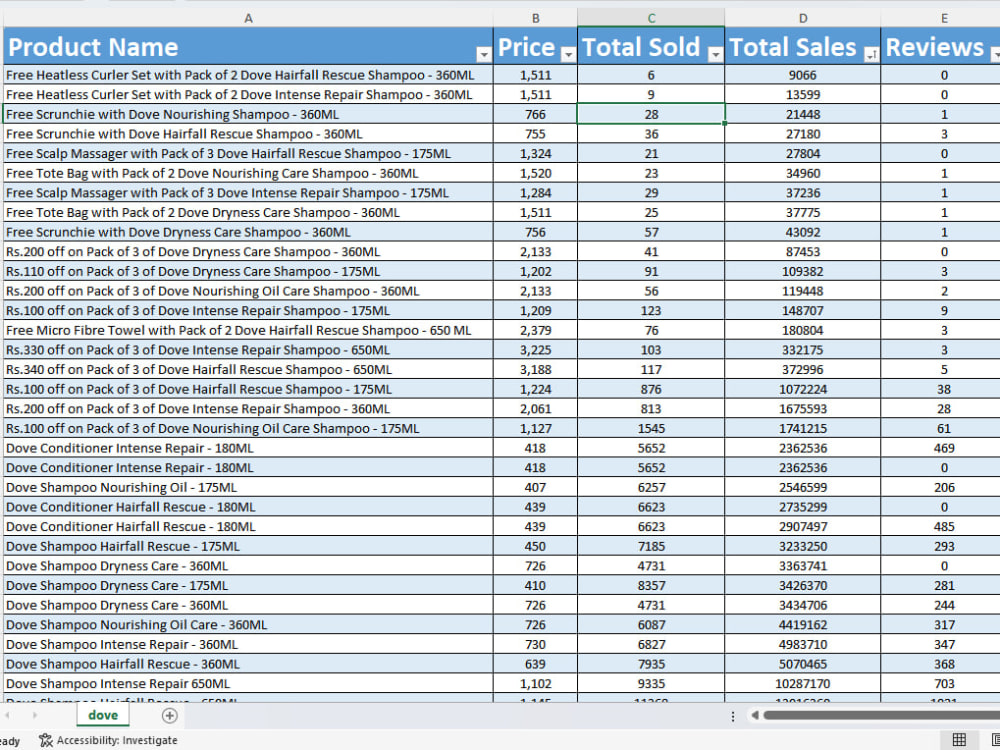Click the Total Sold header cell
This screenshot has height=750, width=1000.
pos(651,46)
